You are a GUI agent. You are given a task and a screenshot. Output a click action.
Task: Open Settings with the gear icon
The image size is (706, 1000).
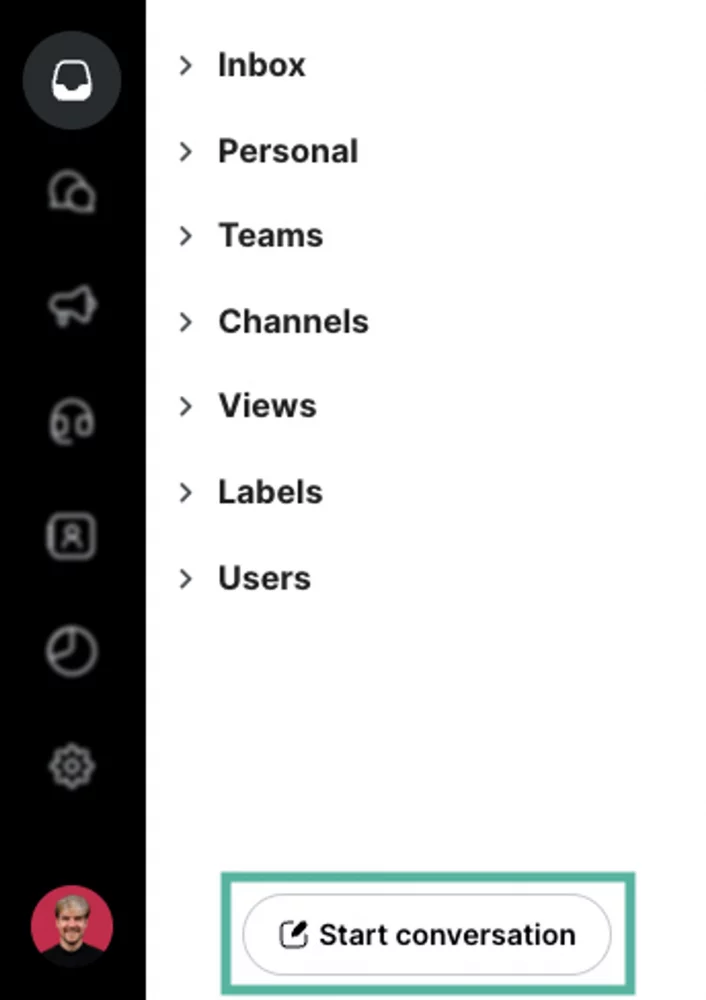coord(71,766)
